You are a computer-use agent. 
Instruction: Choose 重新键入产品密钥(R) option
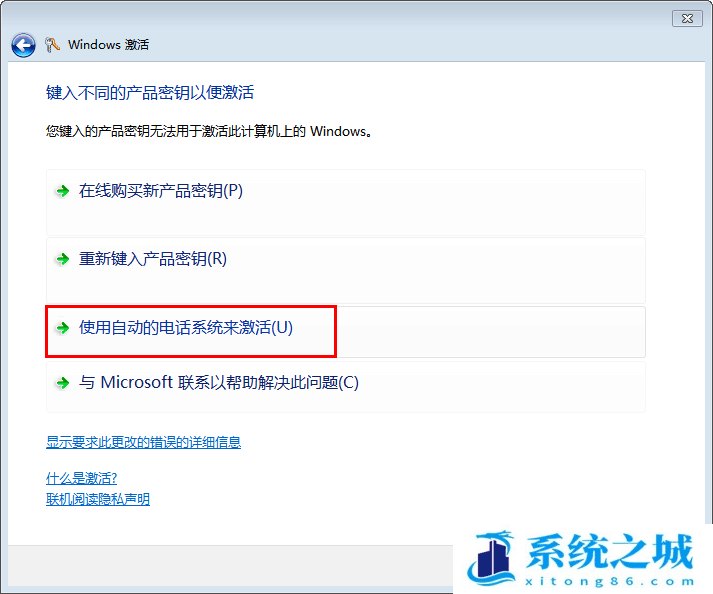(346, 271)
